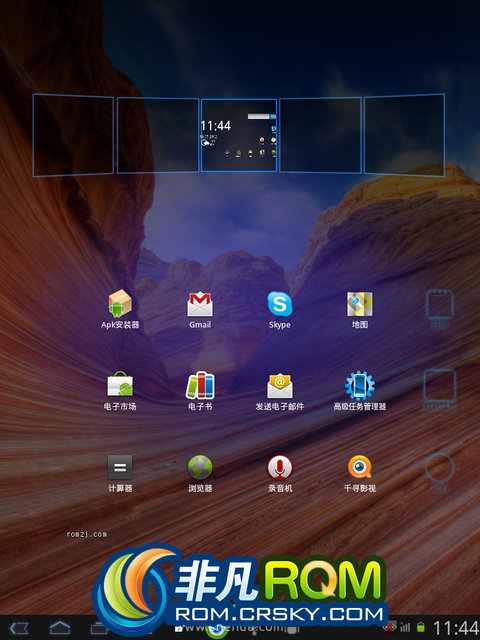The width and height of the screenshot is (480, 640).
Task: Tap the Back navigation button
Action: pyautogui.click(x=19, y=628)
